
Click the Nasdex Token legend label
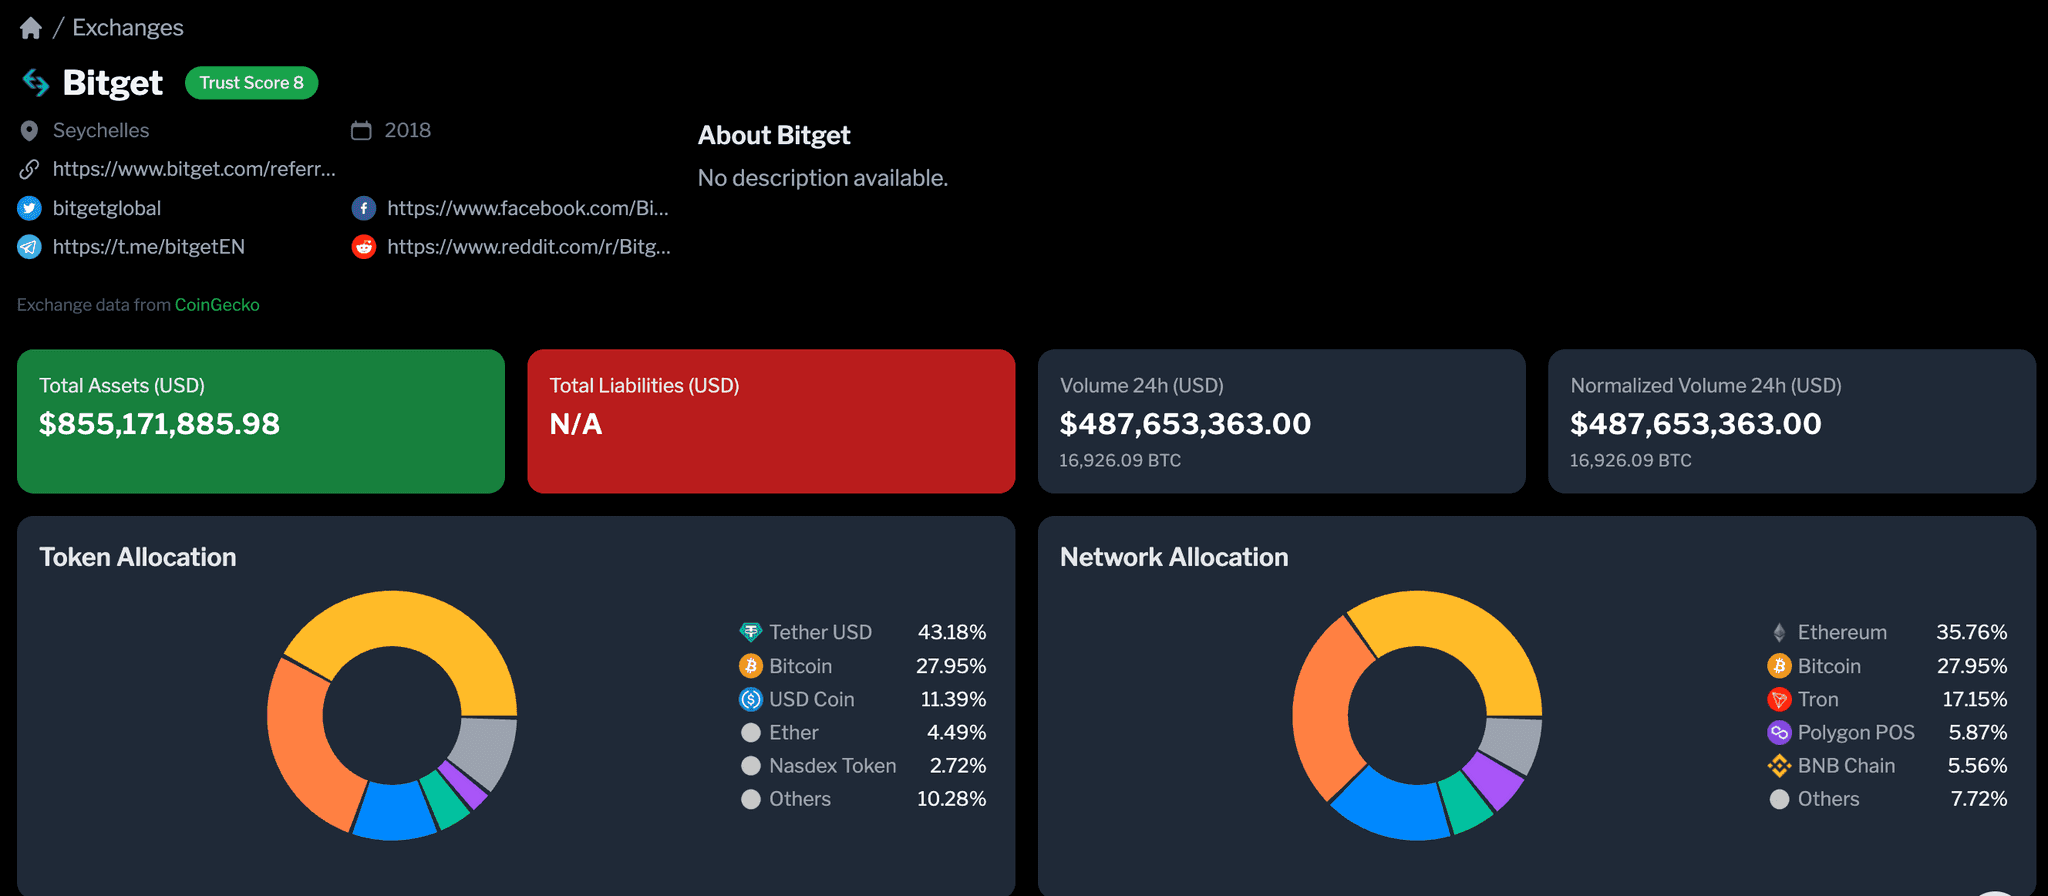point(833,766)
